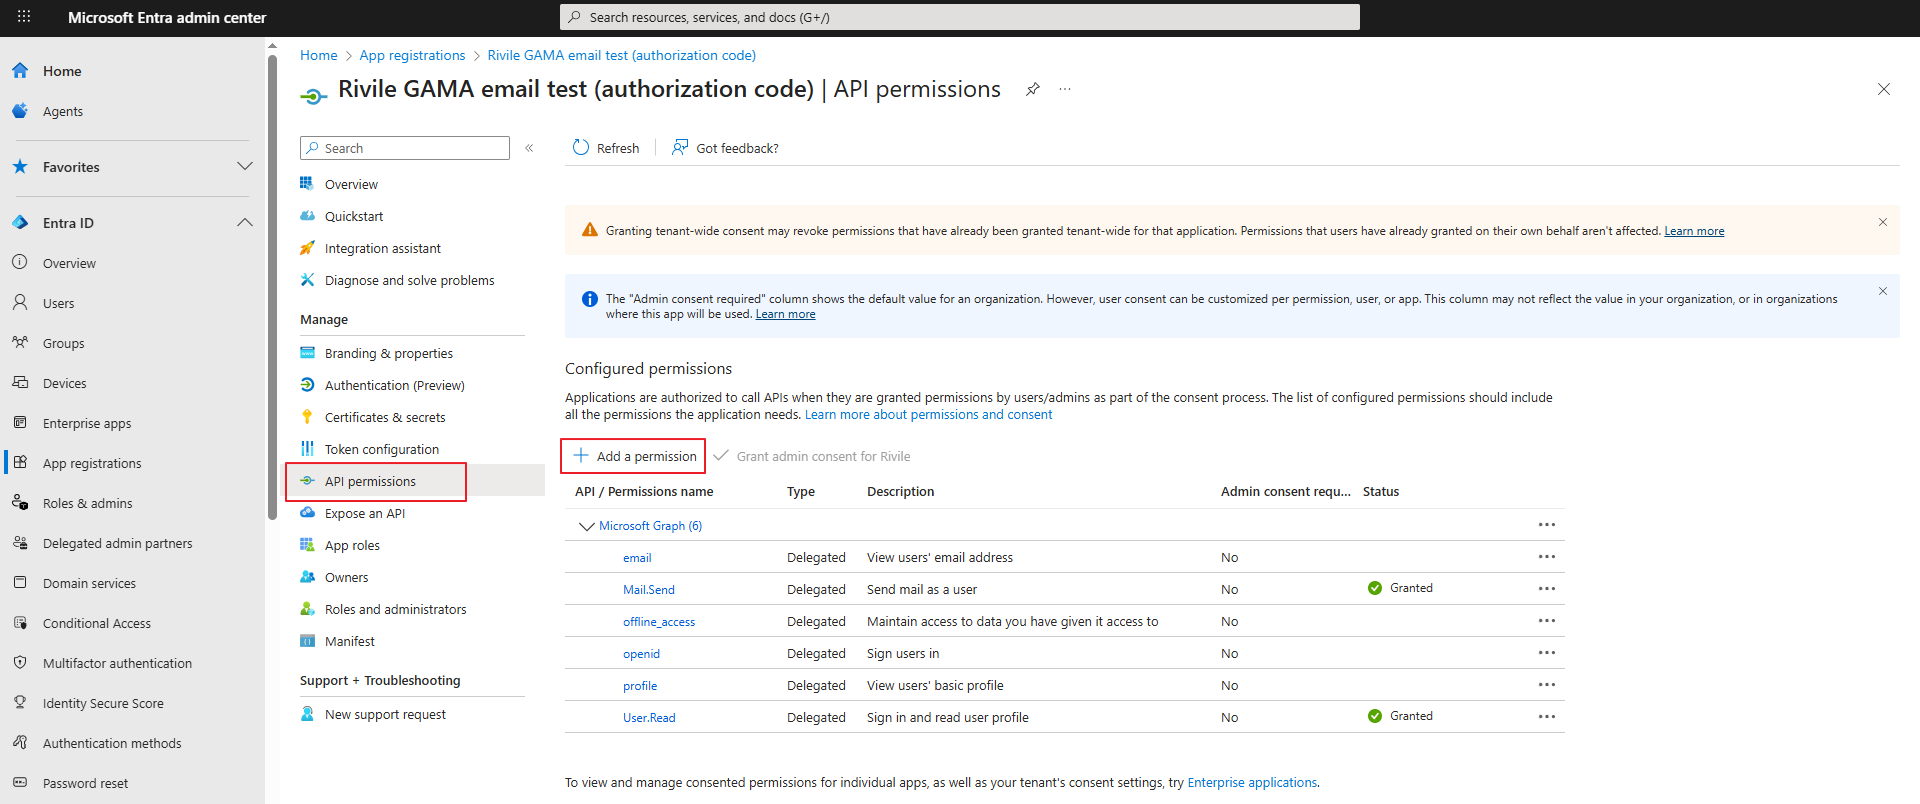Open more options for User.Read permission
The width and height of the screenshot is (1920, 804).
tap(1547, 717)
